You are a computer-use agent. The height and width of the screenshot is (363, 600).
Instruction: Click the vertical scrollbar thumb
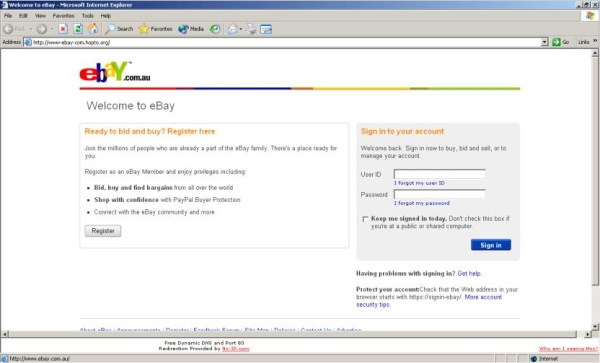595,171
